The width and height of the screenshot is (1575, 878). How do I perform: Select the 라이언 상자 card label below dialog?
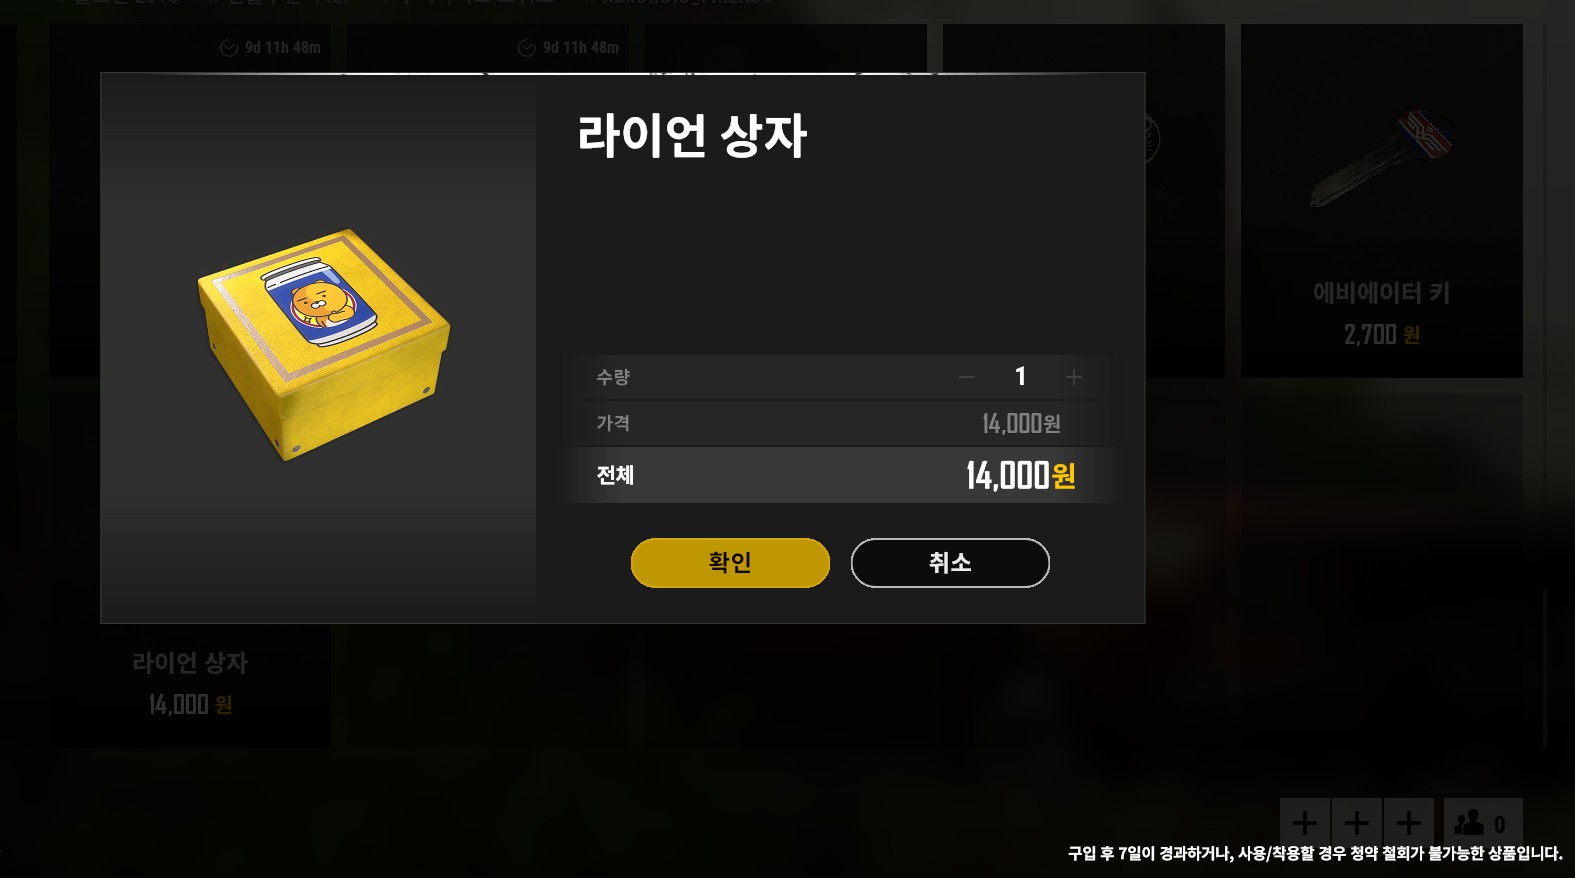(x=190, y=663)
